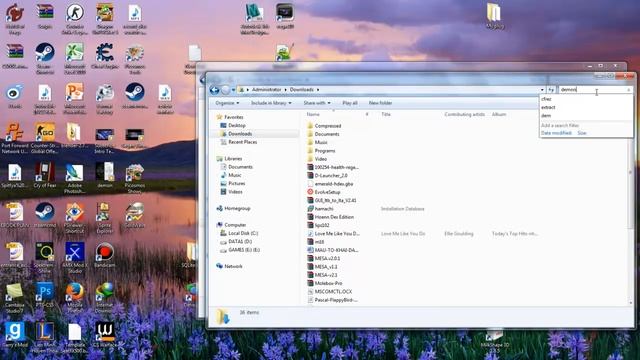Click the New folder button
The height and width of the screenshot is (360, 640).
point(380,103)
